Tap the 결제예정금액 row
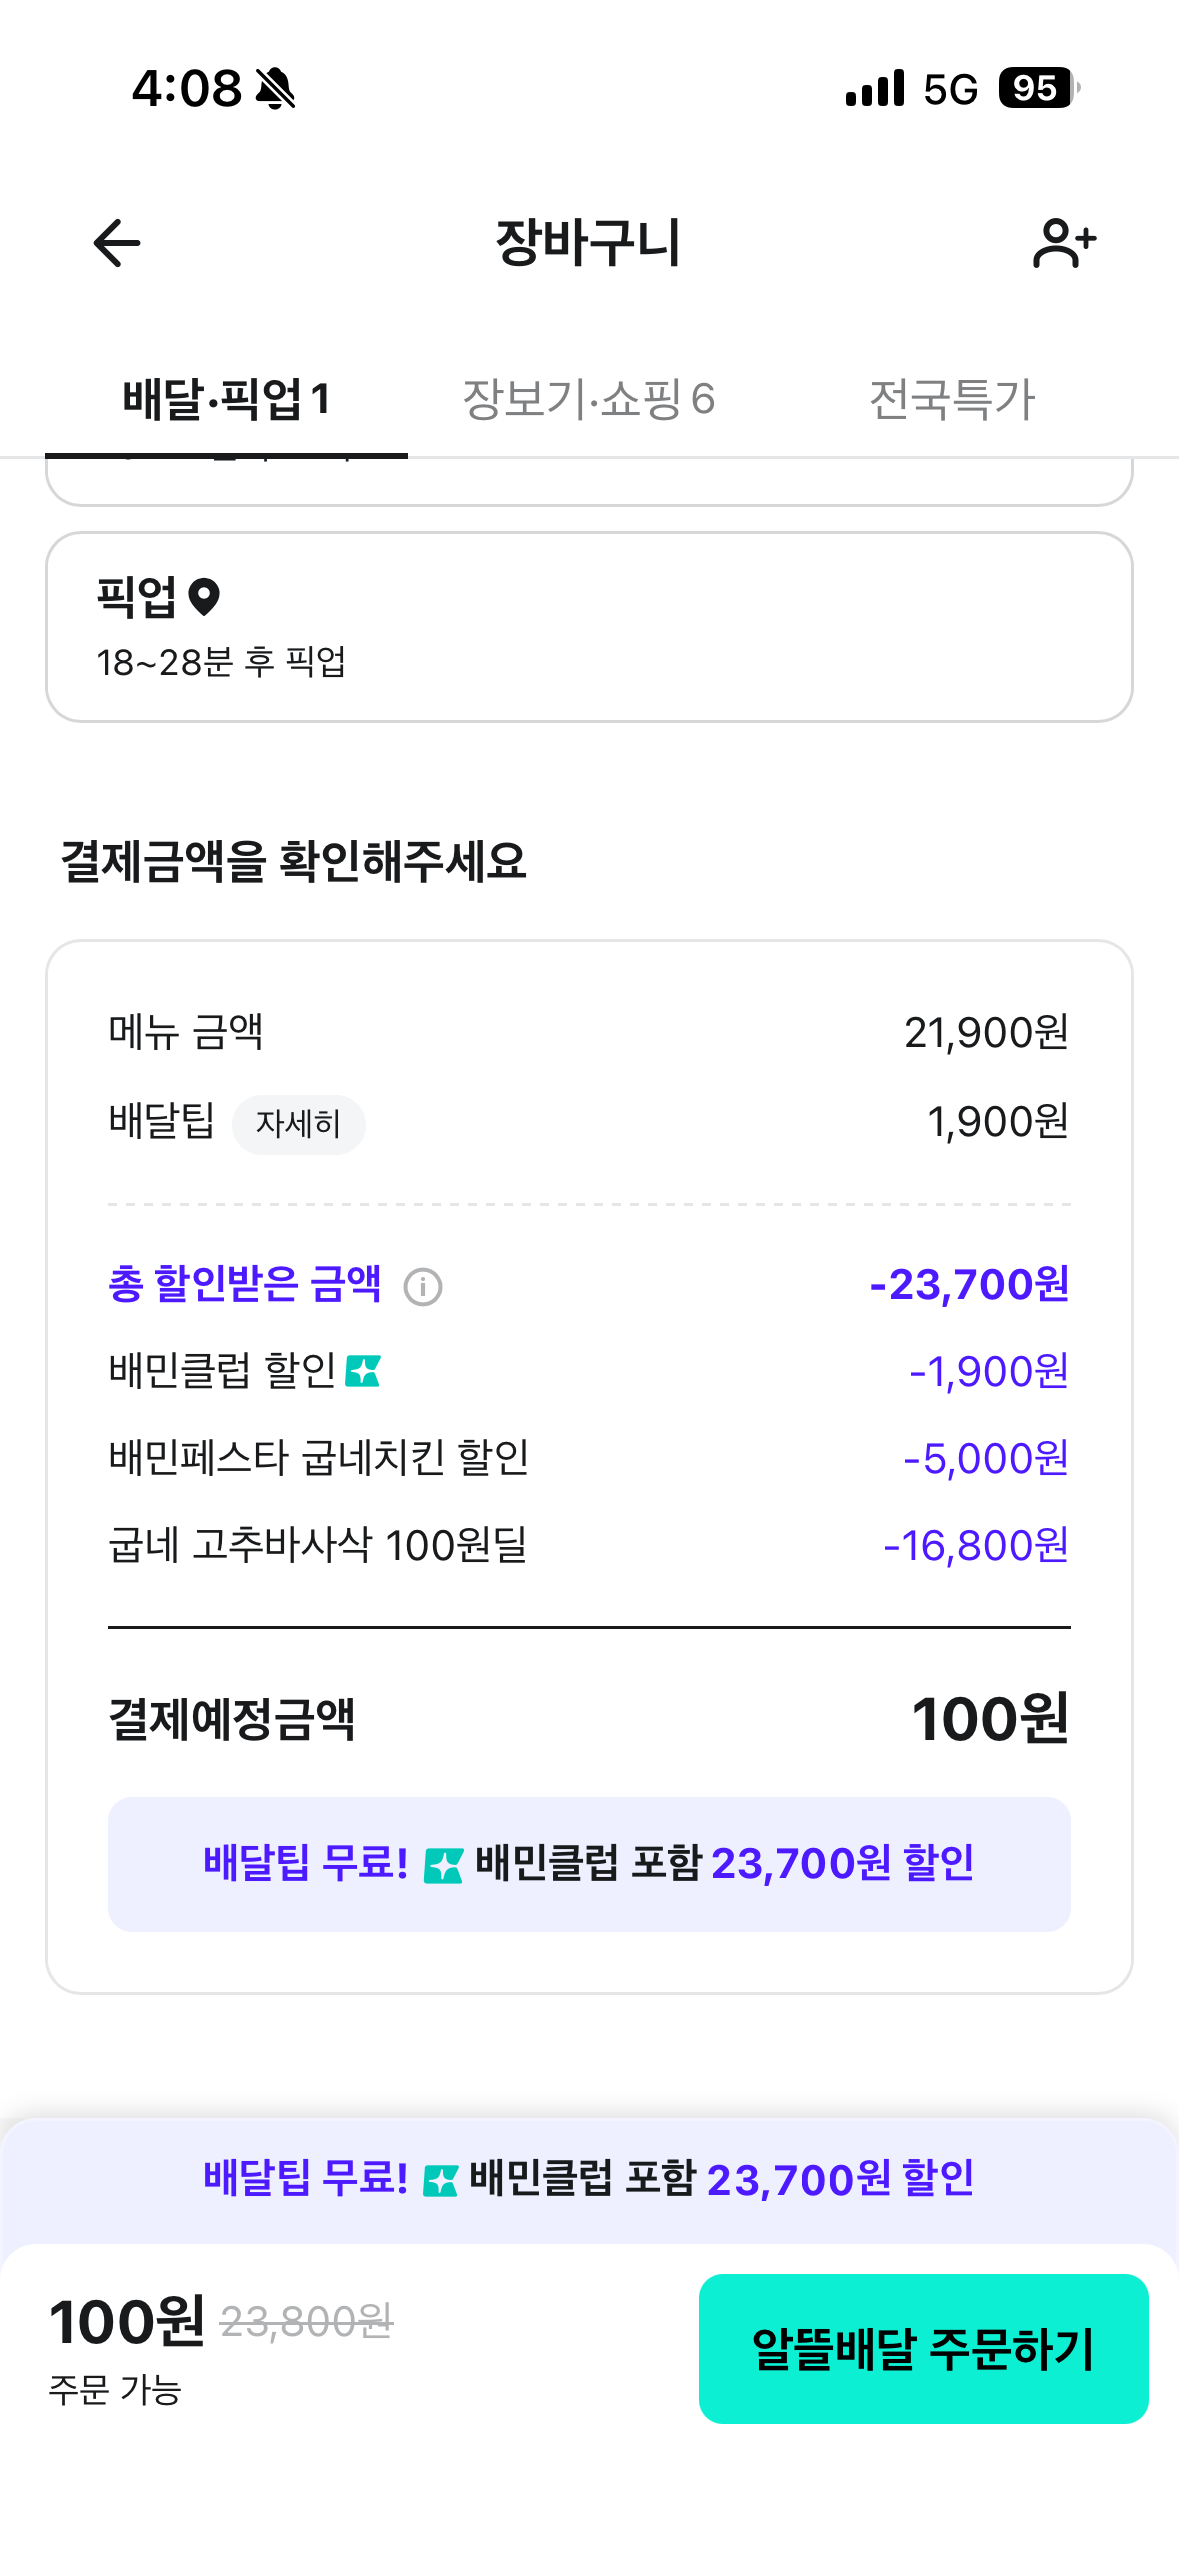 (x=589, y=1719)
